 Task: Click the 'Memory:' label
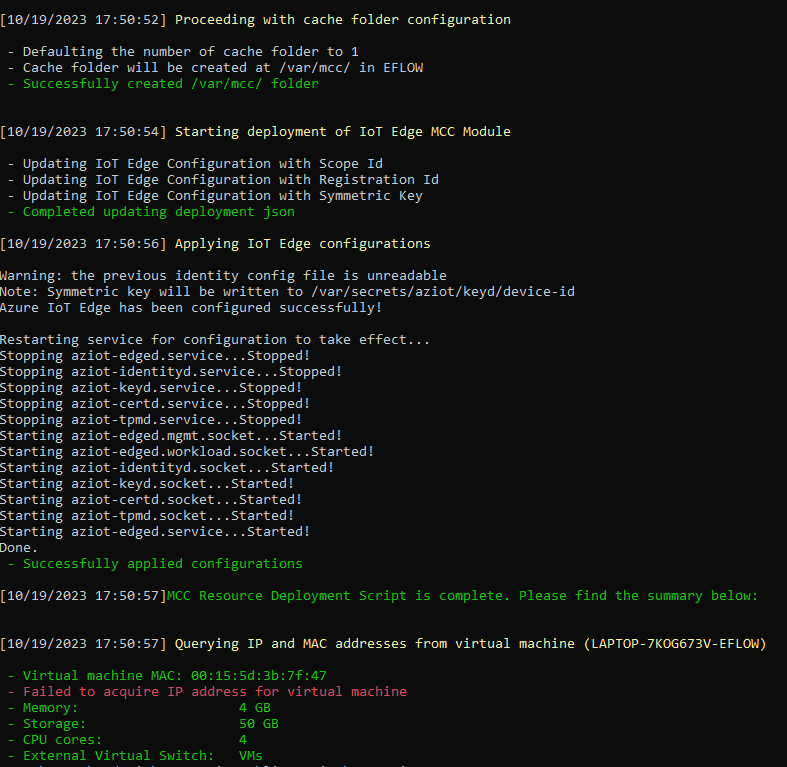point(50,708)
